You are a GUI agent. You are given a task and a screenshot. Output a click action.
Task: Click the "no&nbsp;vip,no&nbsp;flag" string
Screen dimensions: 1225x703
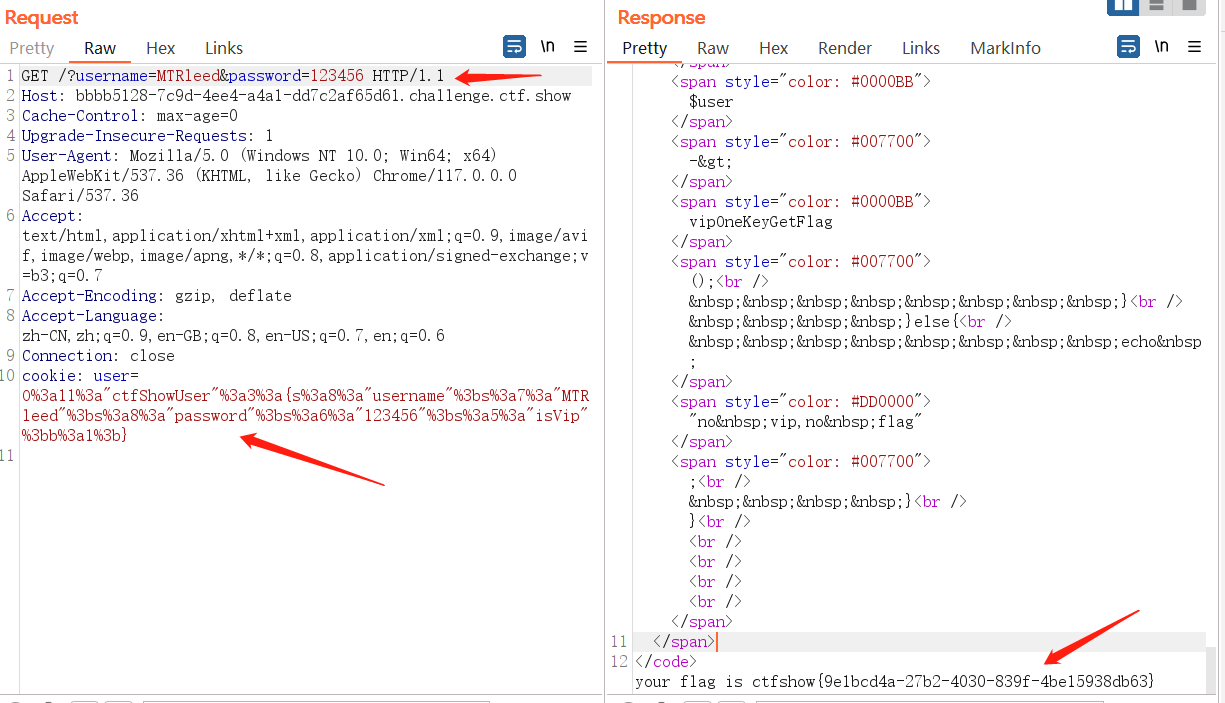(x=803, y=422)
